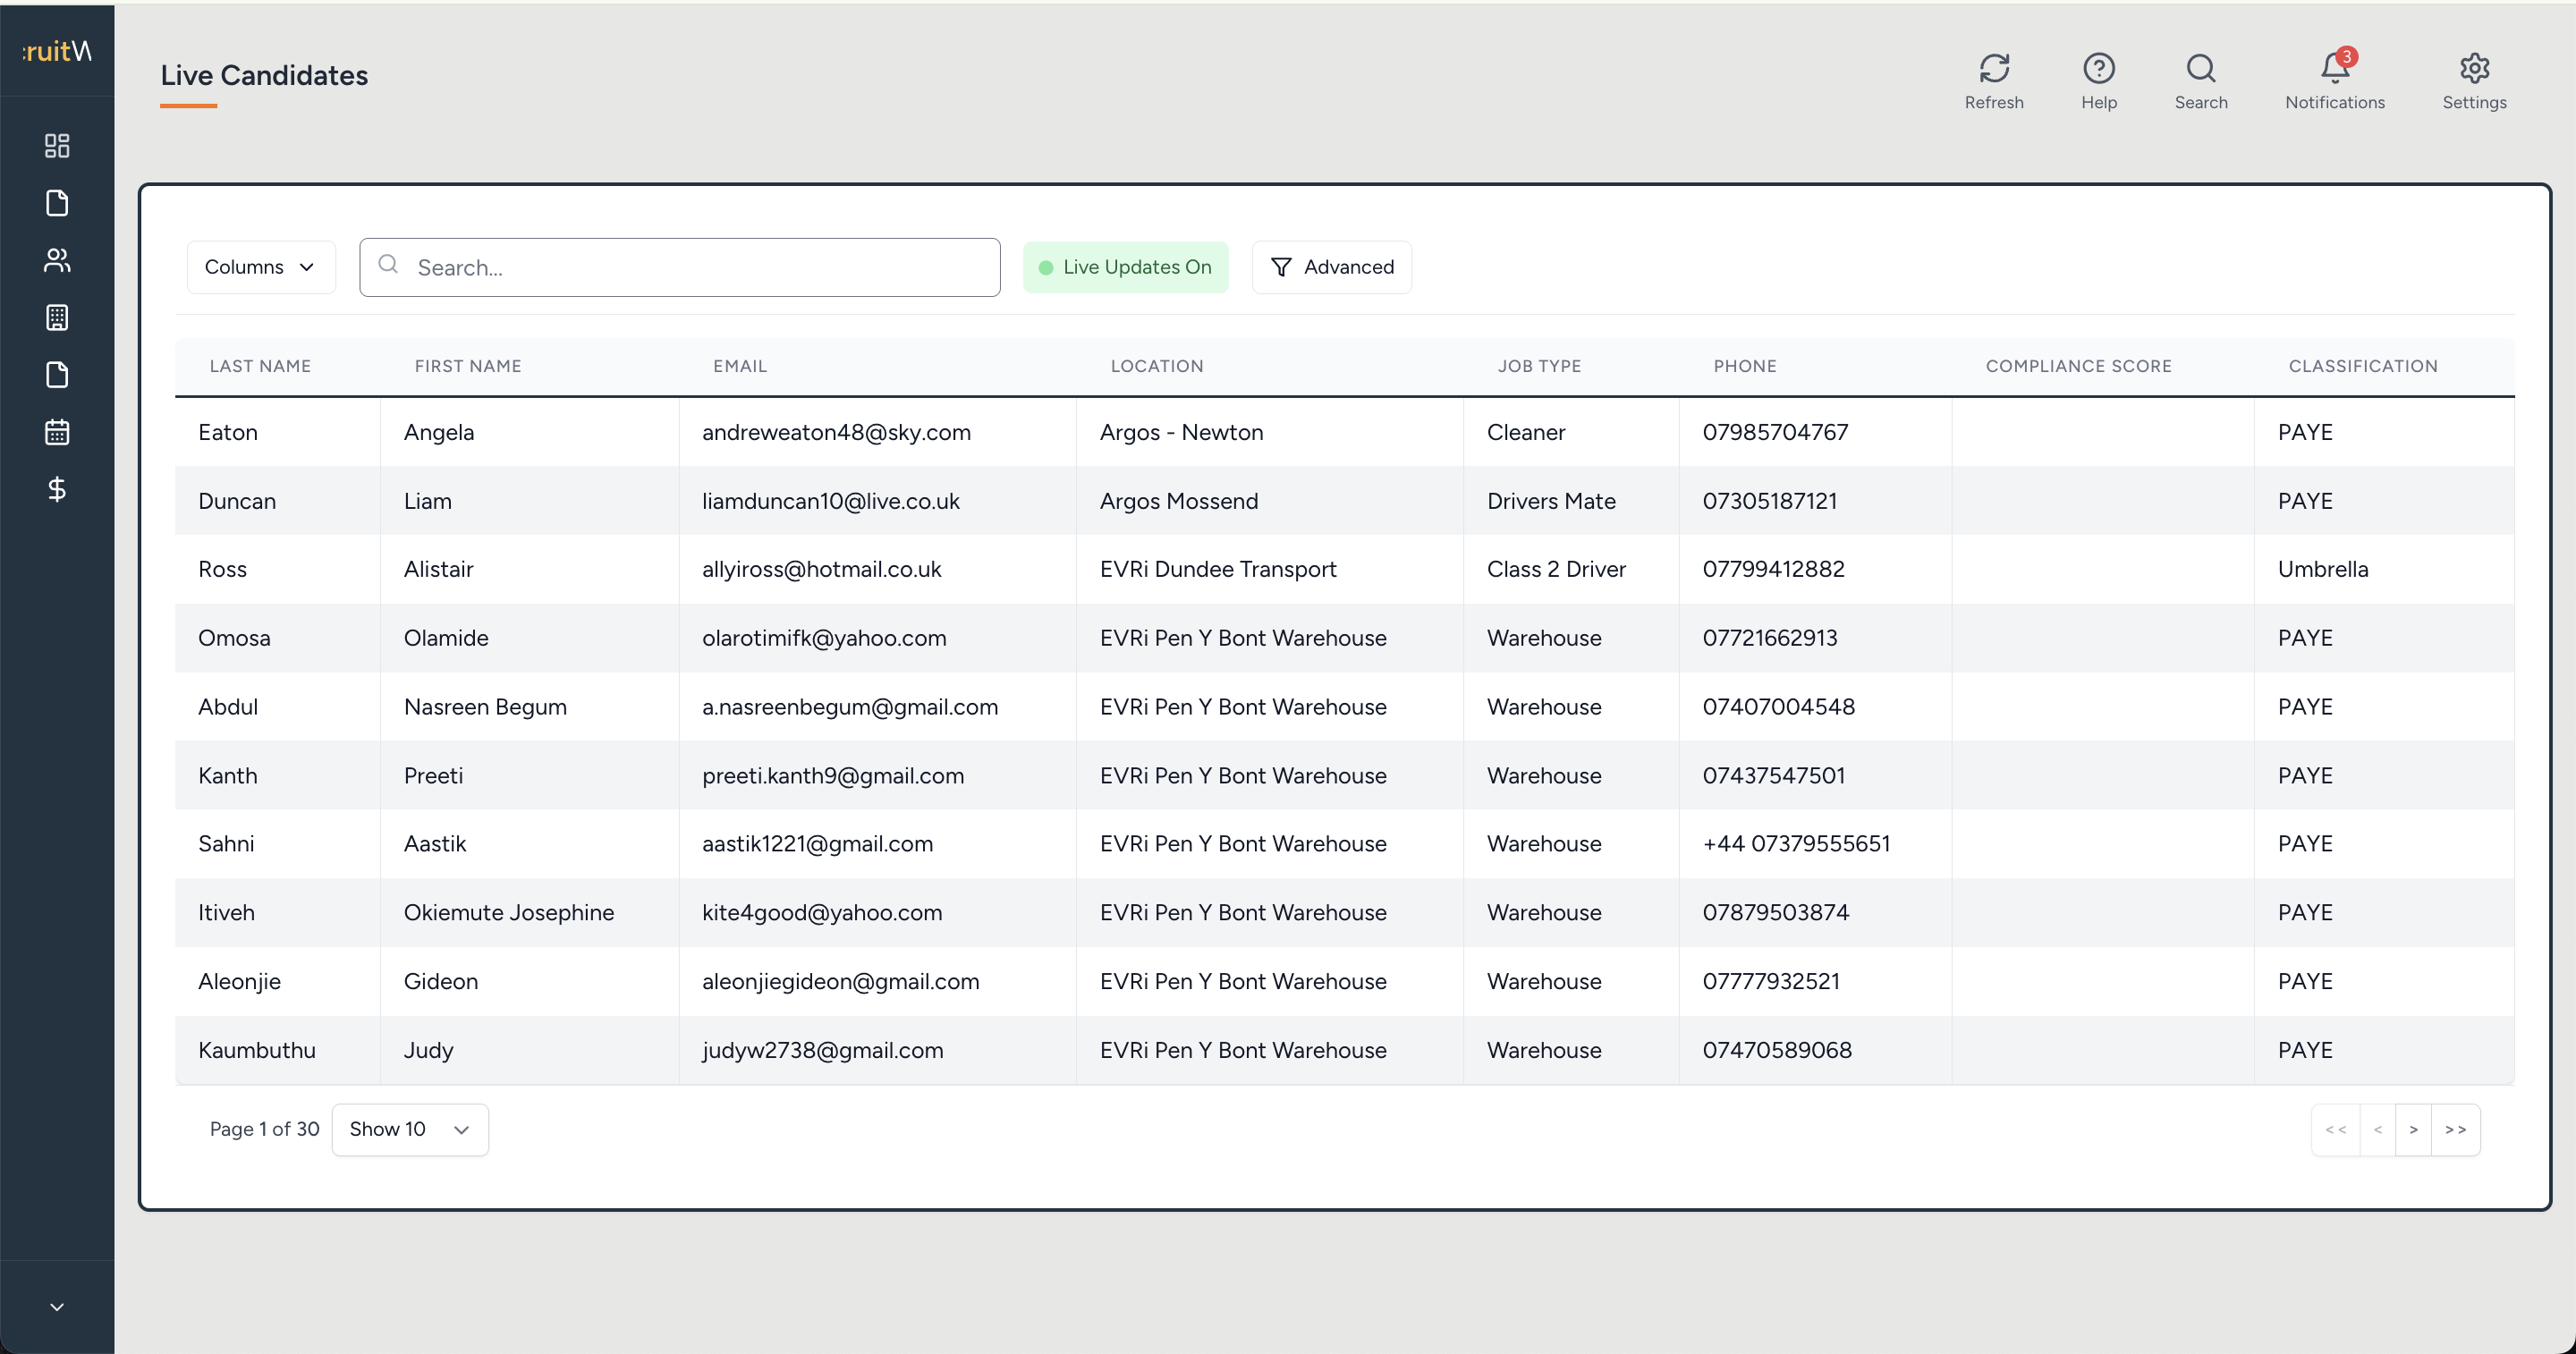The height and width of the screenshot is (1354, 2576).
Task: Open the calendar icon in sidebar
Action: click(x=57, y=432)
